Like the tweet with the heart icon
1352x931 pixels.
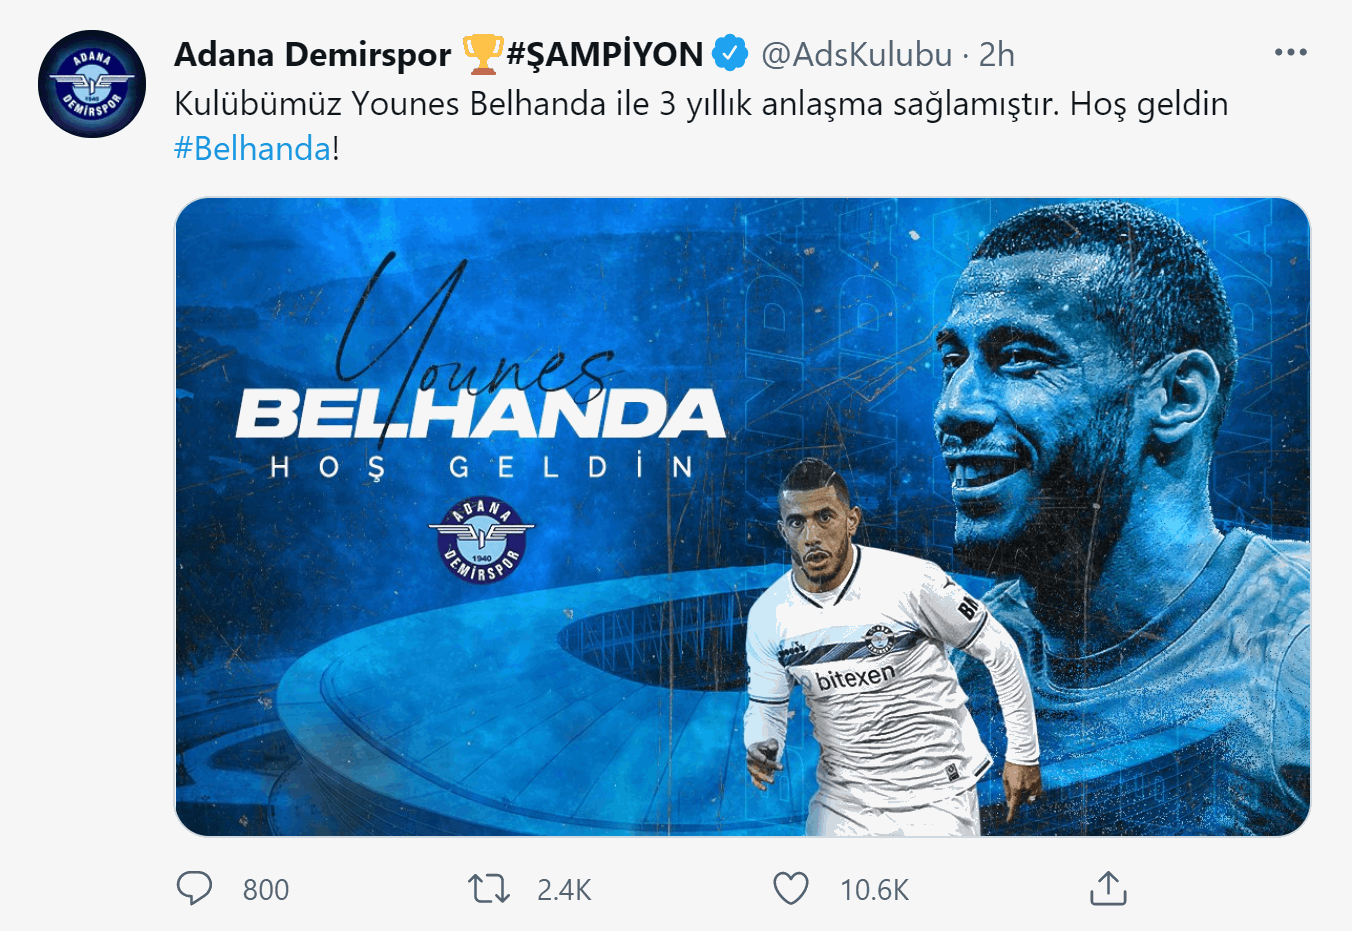pyautogui.click(x=791, y=888)
